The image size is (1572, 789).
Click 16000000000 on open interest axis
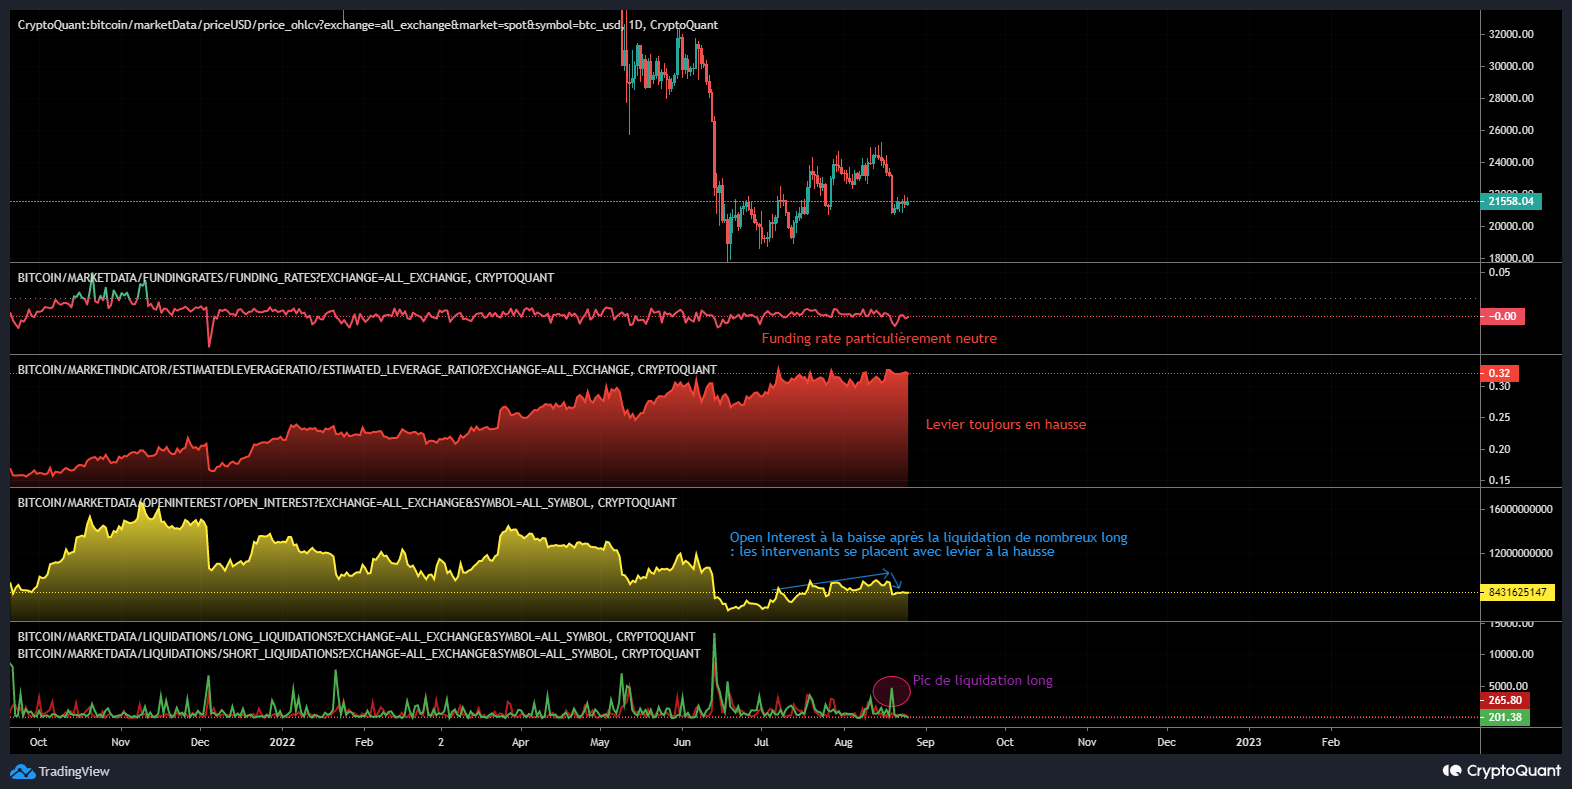[1520, 509]
